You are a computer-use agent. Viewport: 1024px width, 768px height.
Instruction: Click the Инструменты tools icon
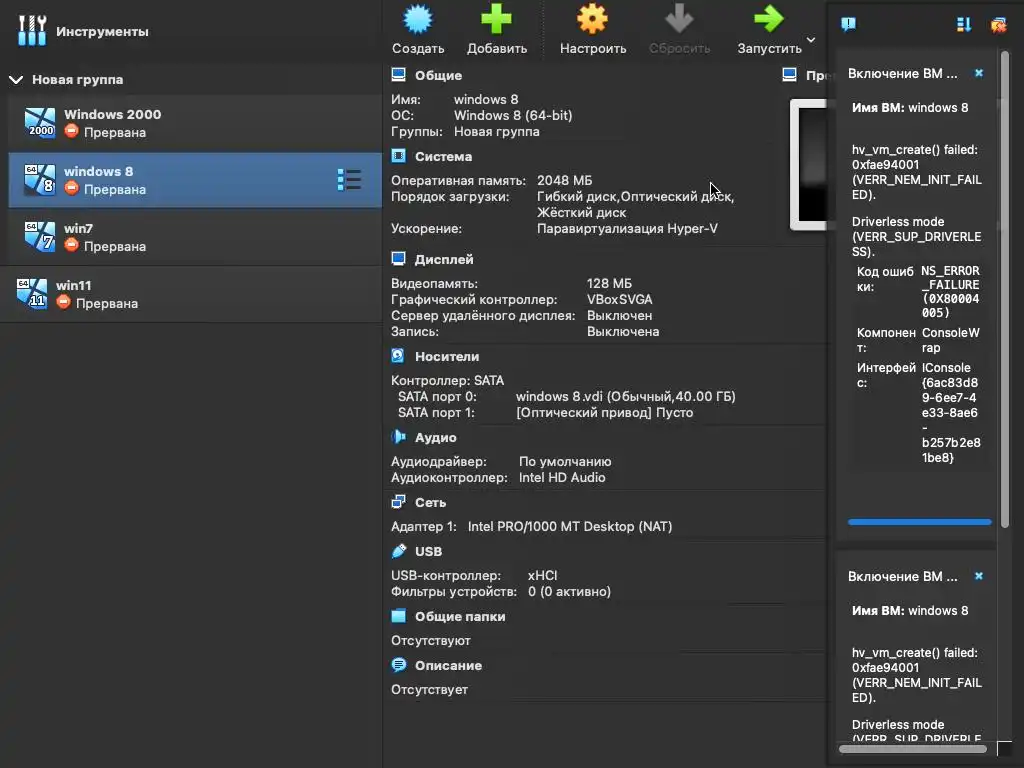click(x=32, y=31)
